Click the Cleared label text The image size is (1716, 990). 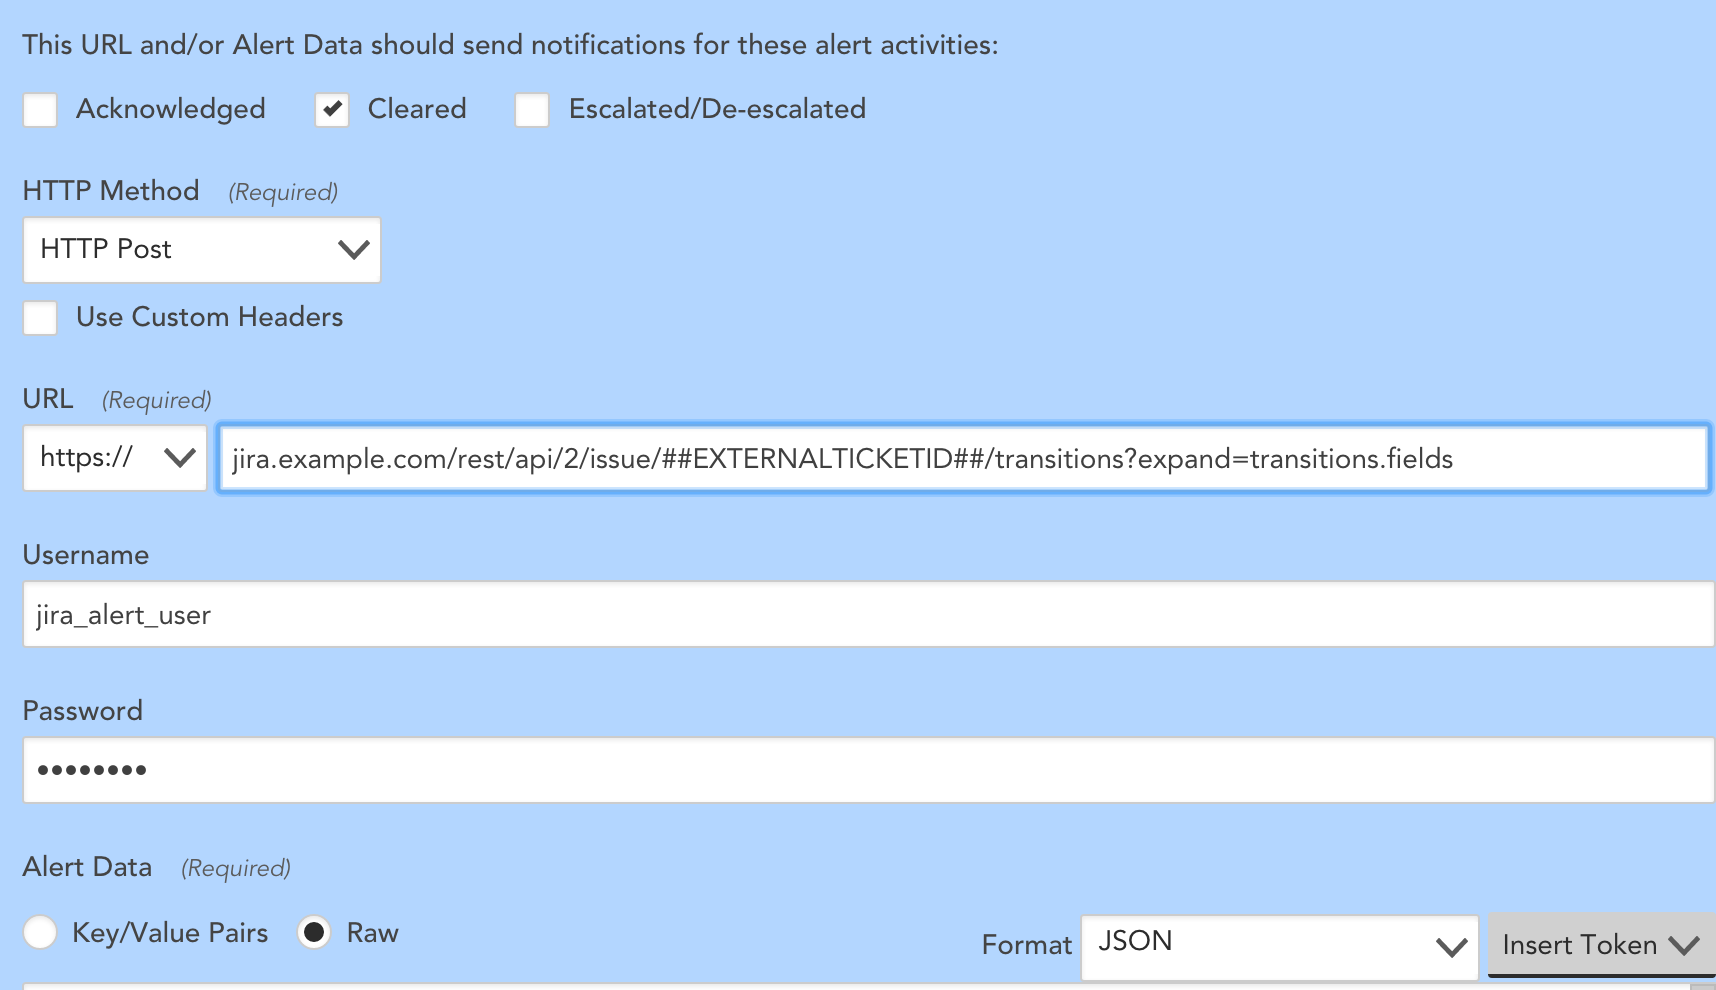pos(417,108)
